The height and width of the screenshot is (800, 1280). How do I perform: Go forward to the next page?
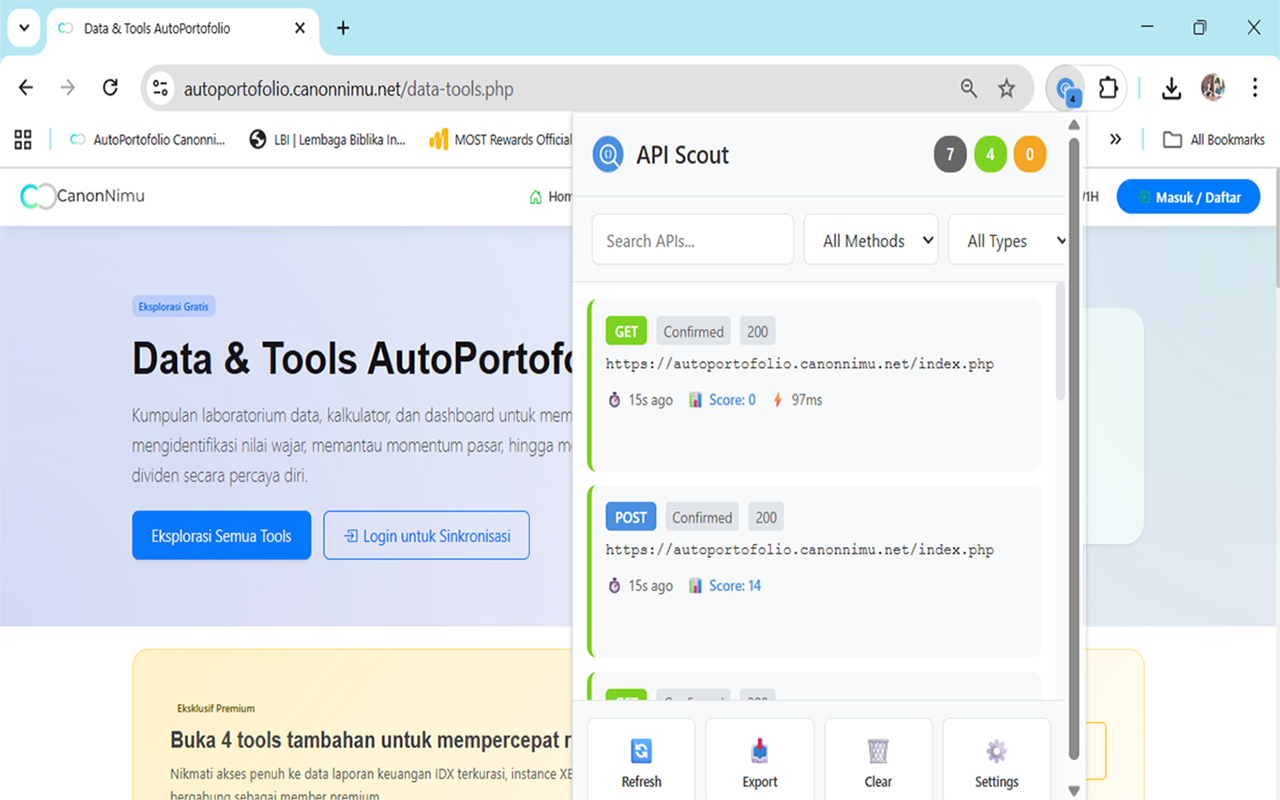coord(68,88)
